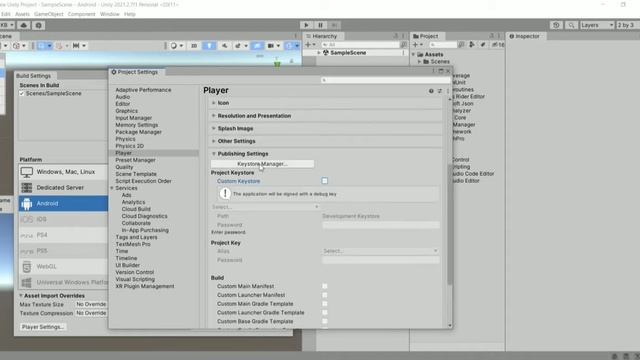Select the Dedicated Server platform

(x=63, y=188)
